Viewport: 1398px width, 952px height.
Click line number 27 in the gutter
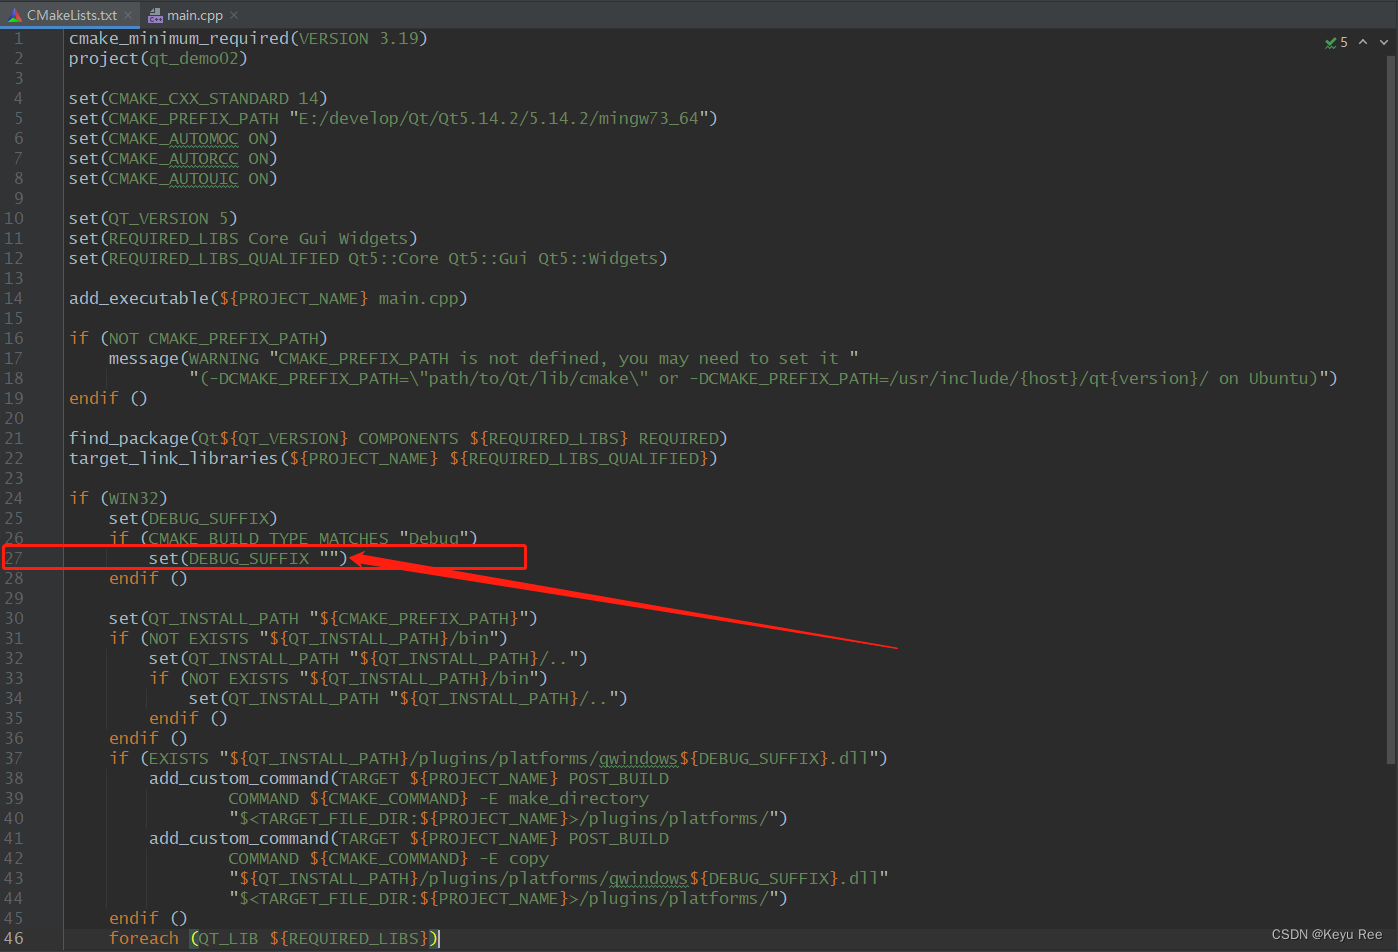pos(15,558)
